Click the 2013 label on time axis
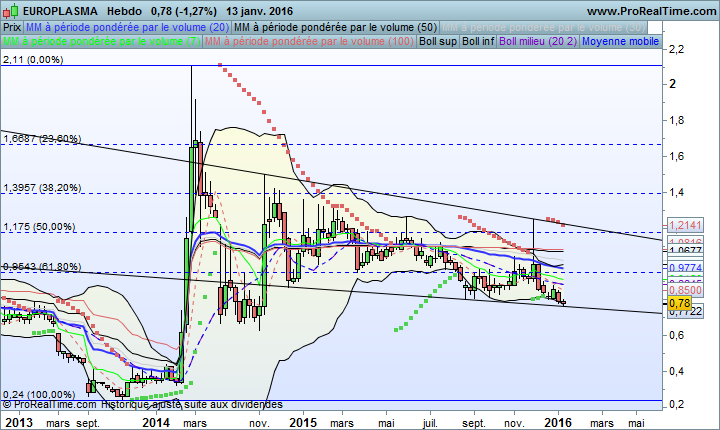Screen dimensions: 720x430 (x=19, y=422)
